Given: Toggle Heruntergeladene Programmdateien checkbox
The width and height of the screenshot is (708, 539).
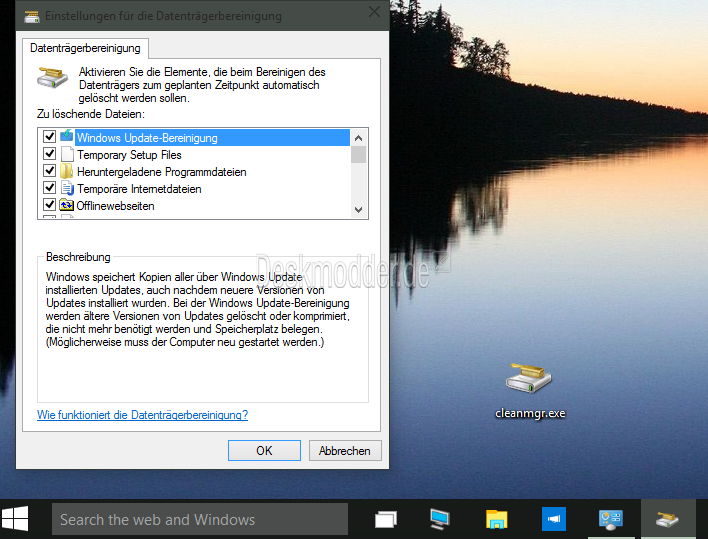Looking at the screenshot, I should (x=49, y=171).
